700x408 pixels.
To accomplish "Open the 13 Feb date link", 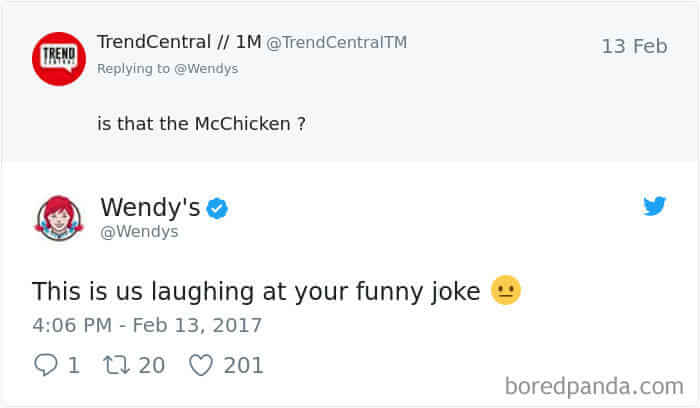I will click(634, 46).
